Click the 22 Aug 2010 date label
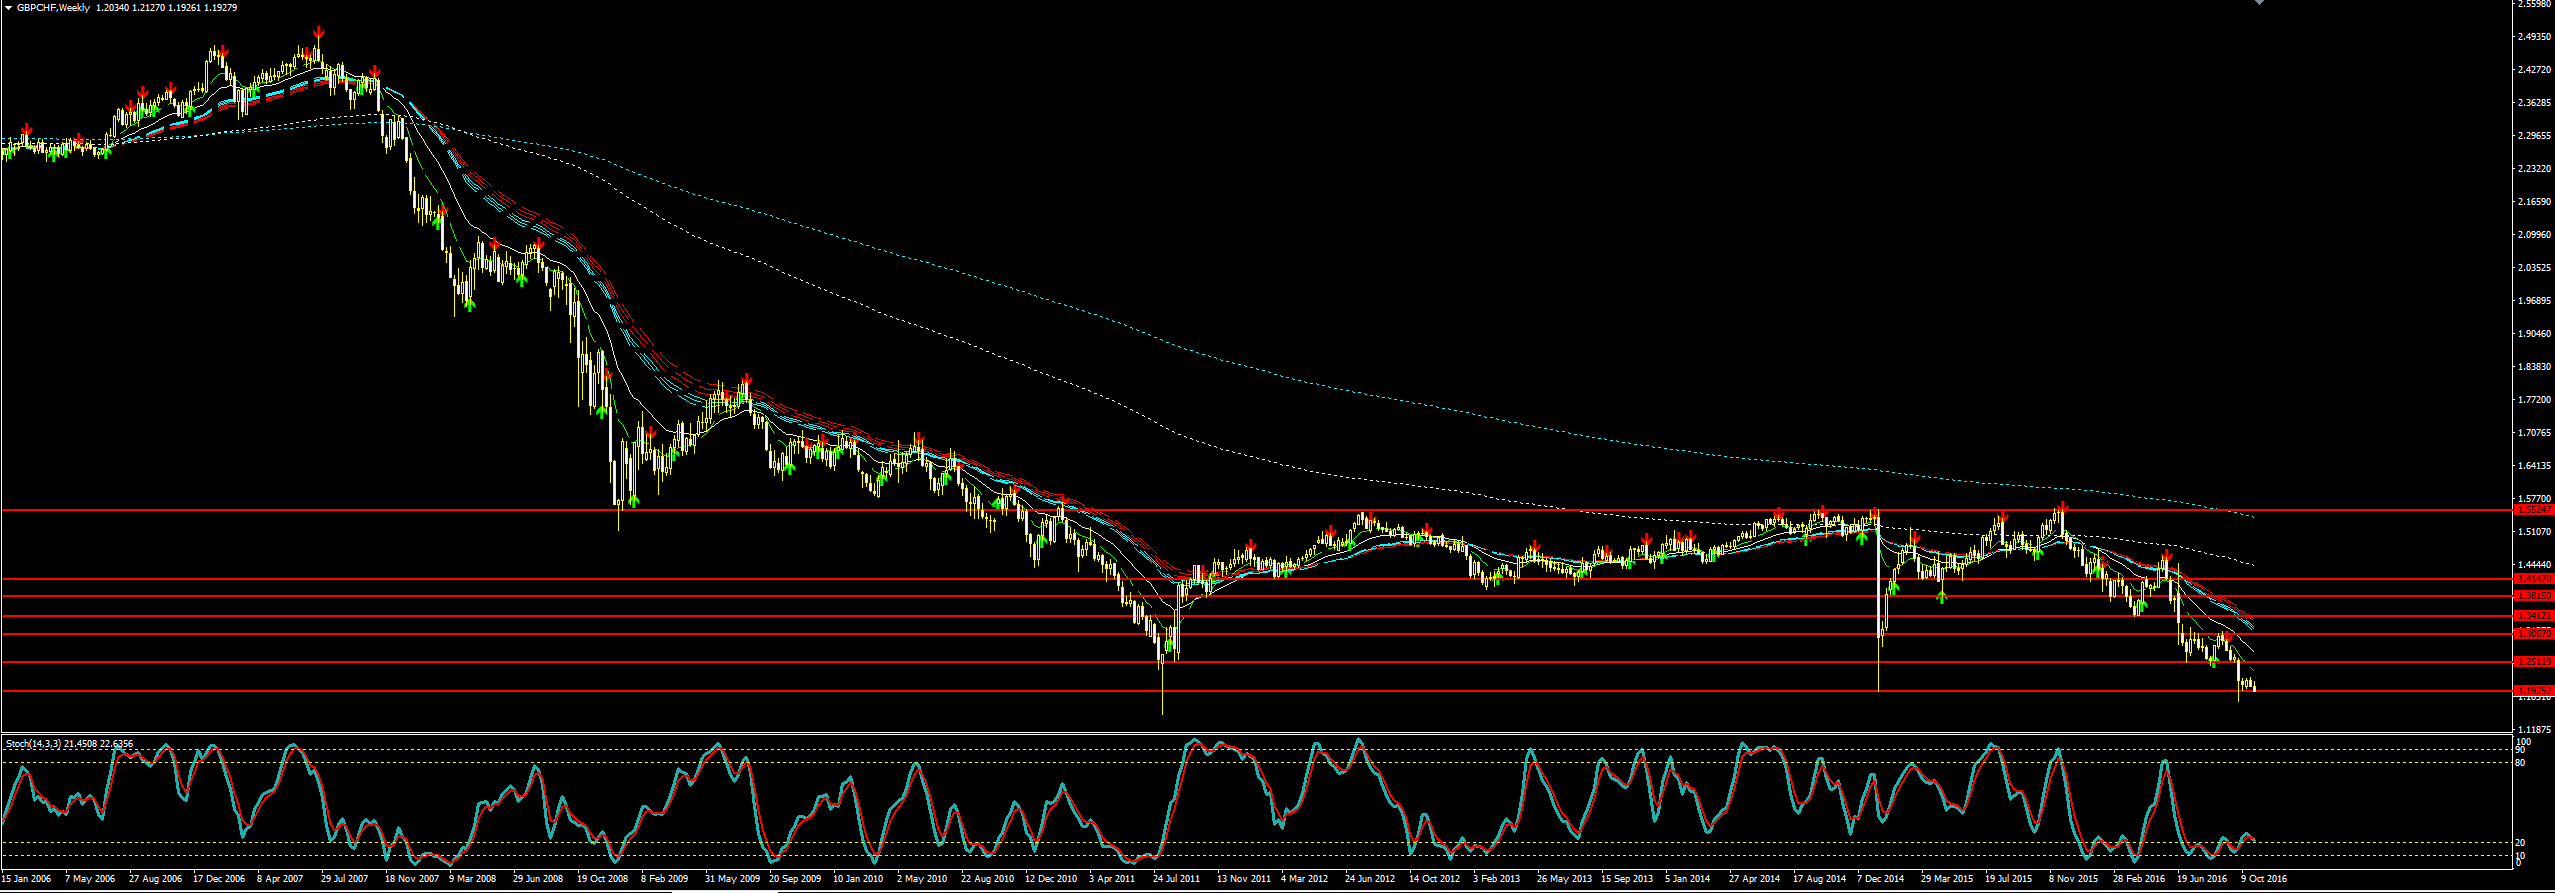 point(988,879)
